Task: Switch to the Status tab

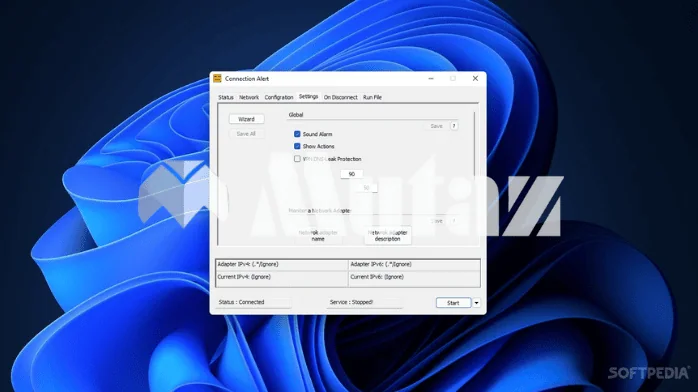Action: tap(226, 97)
